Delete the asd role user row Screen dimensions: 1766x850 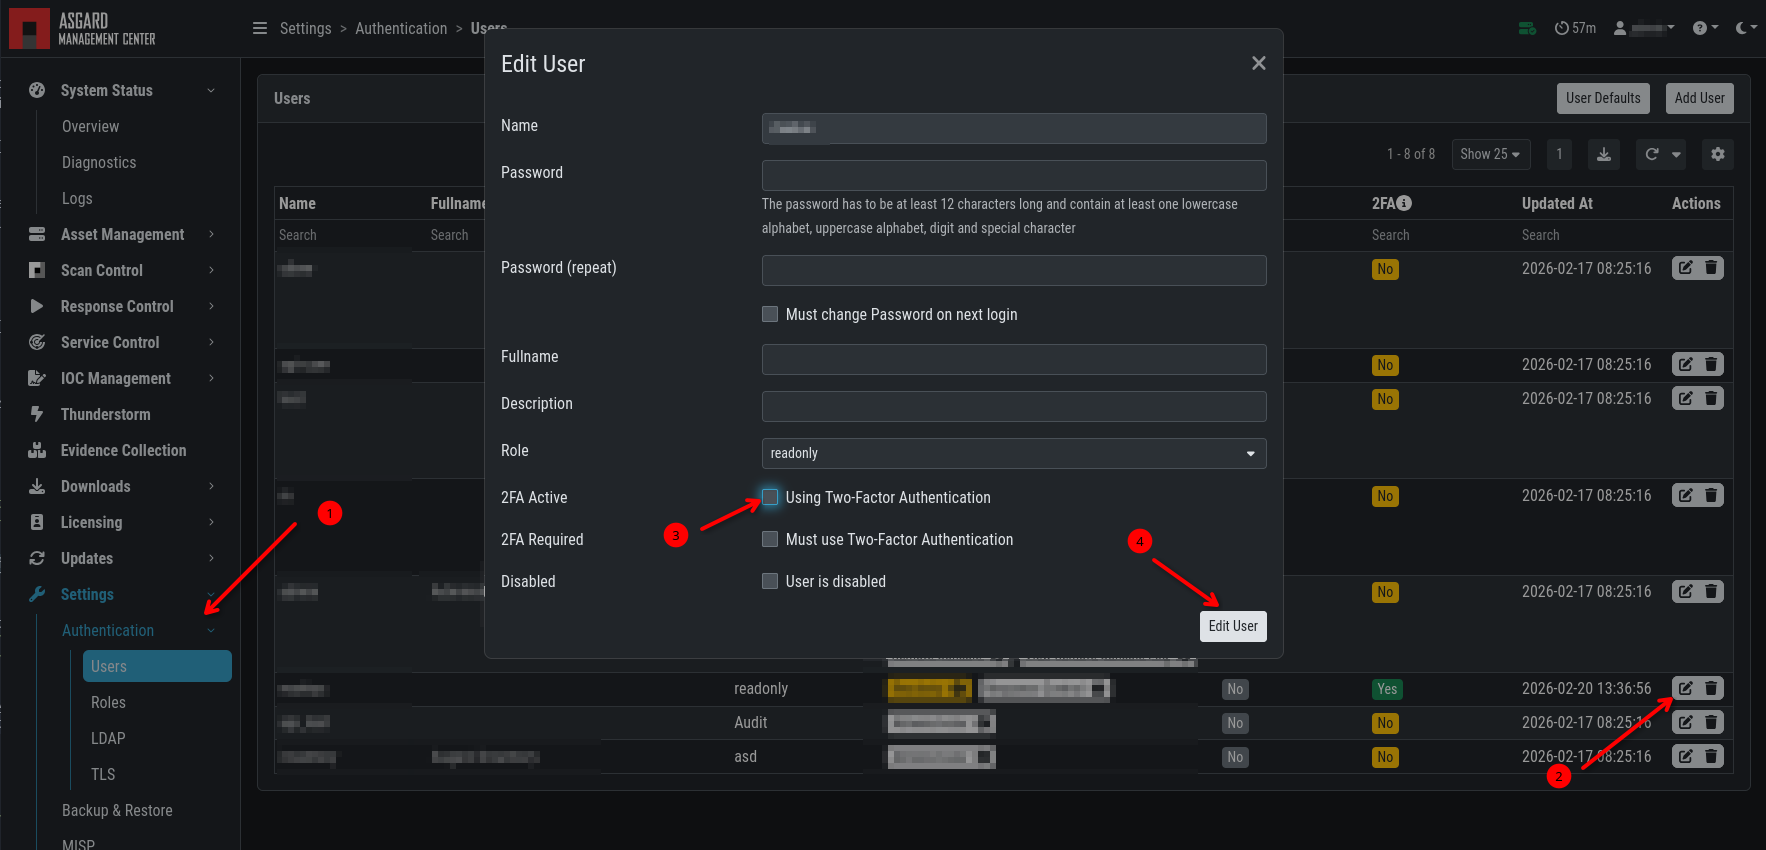pyautogui.click(x=1711, y=756)
